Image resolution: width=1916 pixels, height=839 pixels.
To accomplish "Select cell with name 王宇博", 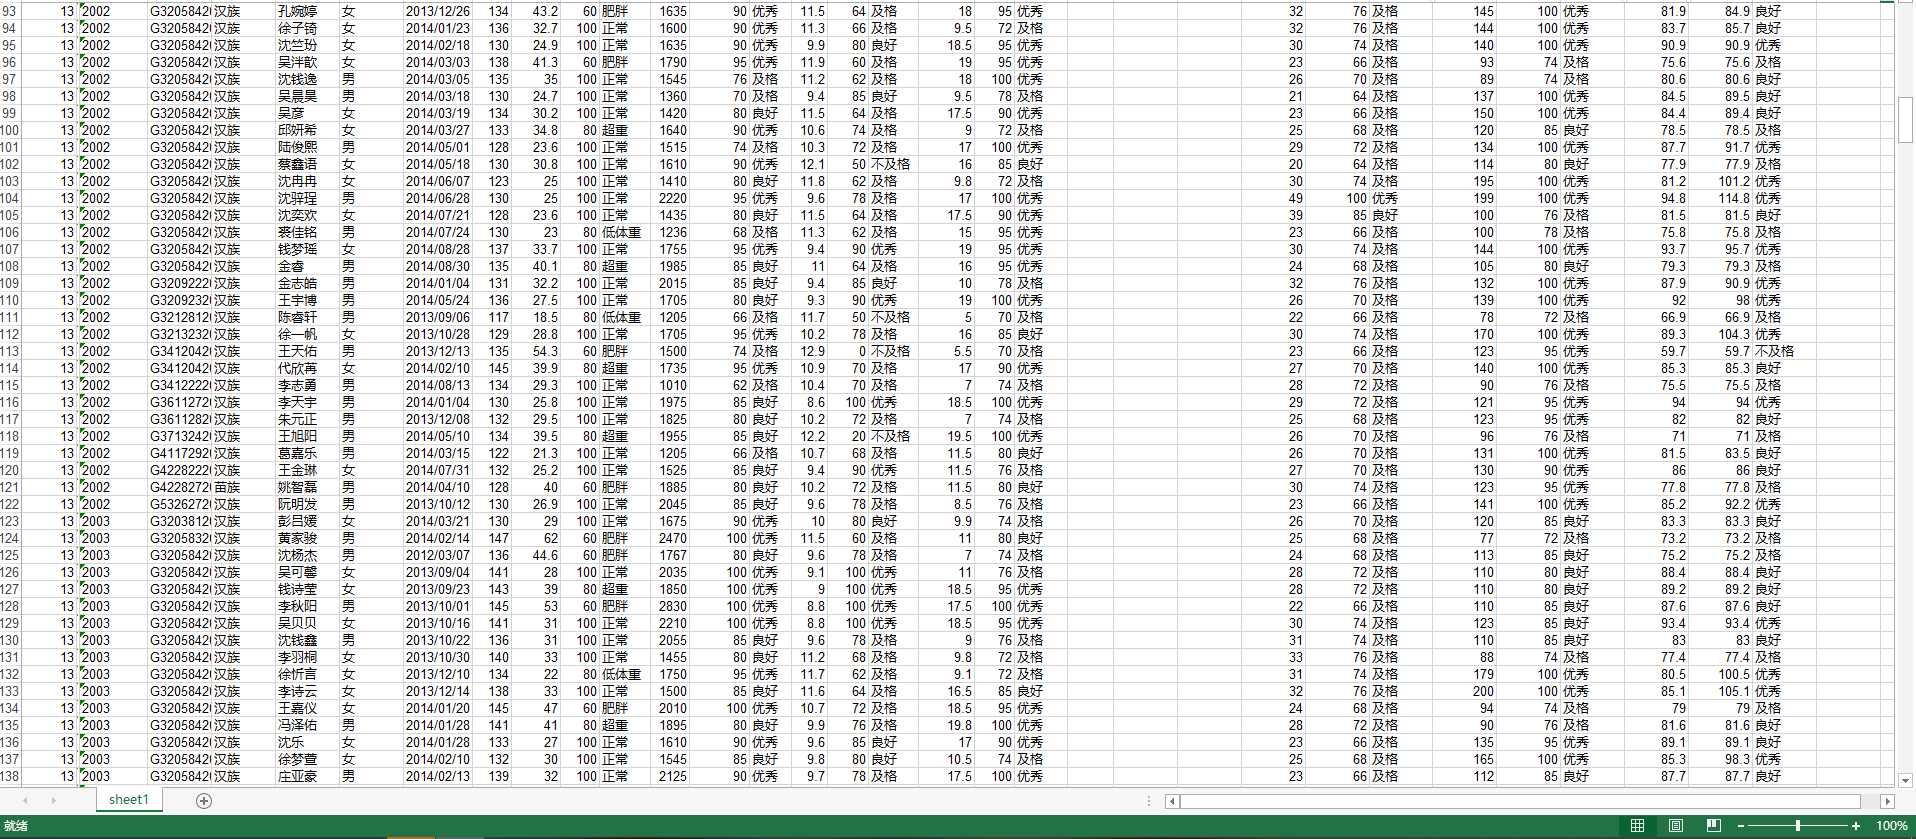I will 306,300.
